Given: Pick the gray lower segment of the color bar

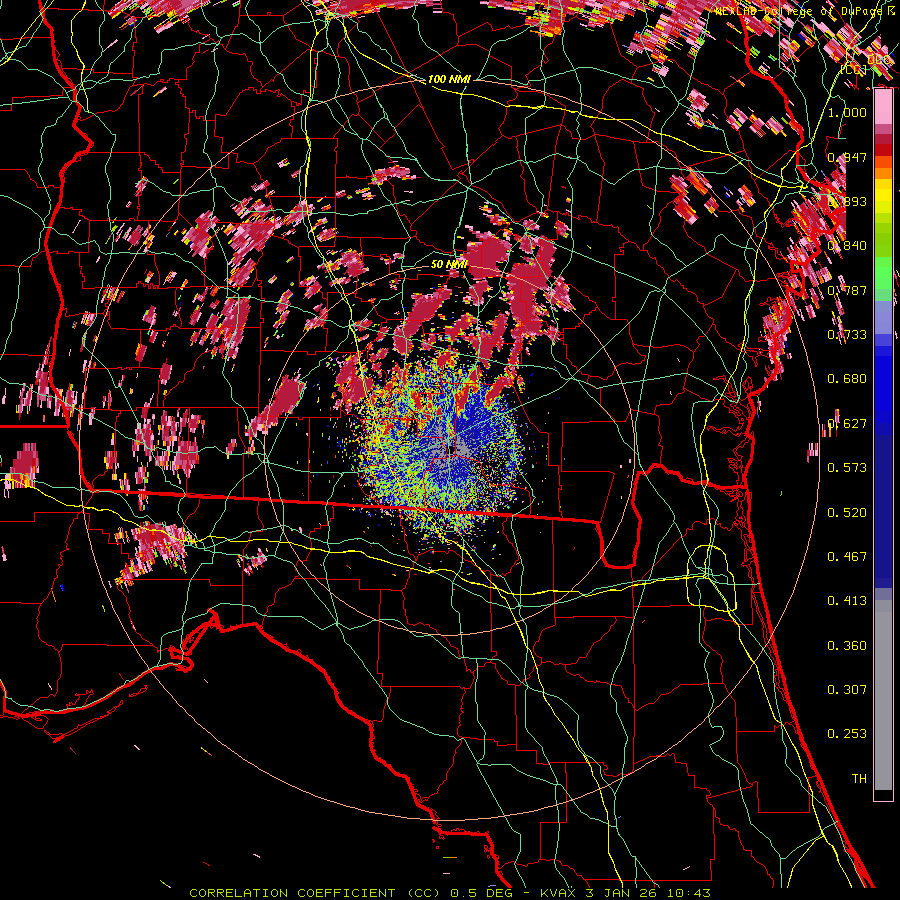Looking at the screenshot, I should (x=883, y=695).
